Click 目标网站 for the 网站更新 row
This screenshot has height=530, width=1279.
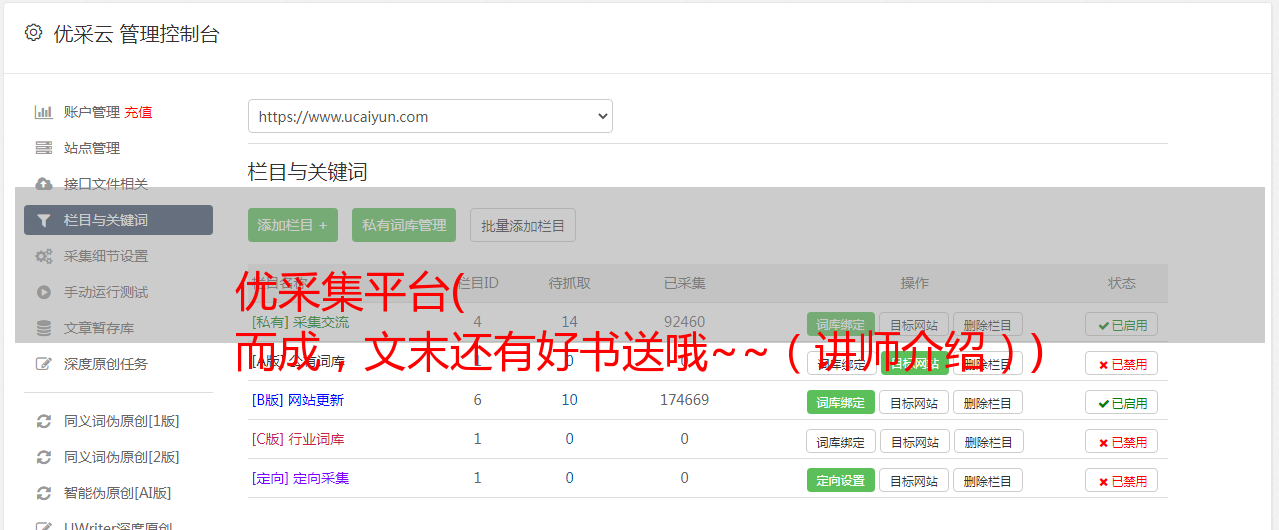pos(914,402)
